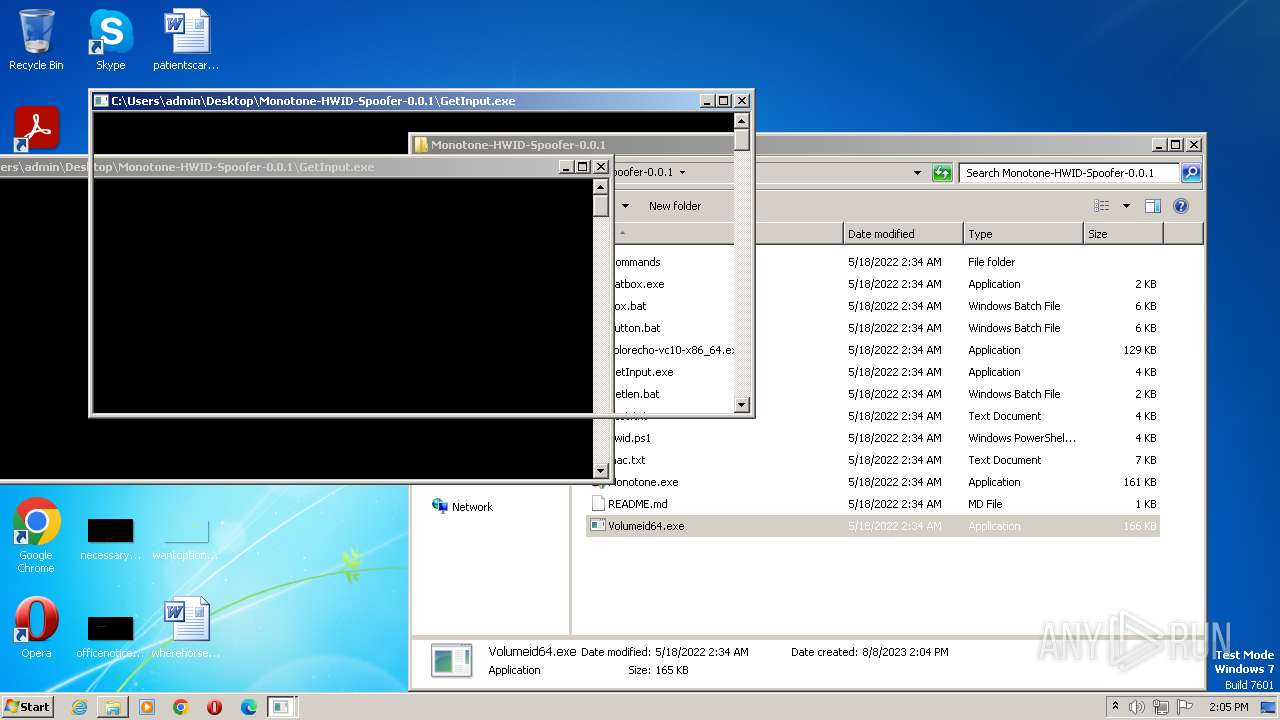Open the volume speaker tray icon
Viewport: 1280px width, 720px height.
[1137, 707]
